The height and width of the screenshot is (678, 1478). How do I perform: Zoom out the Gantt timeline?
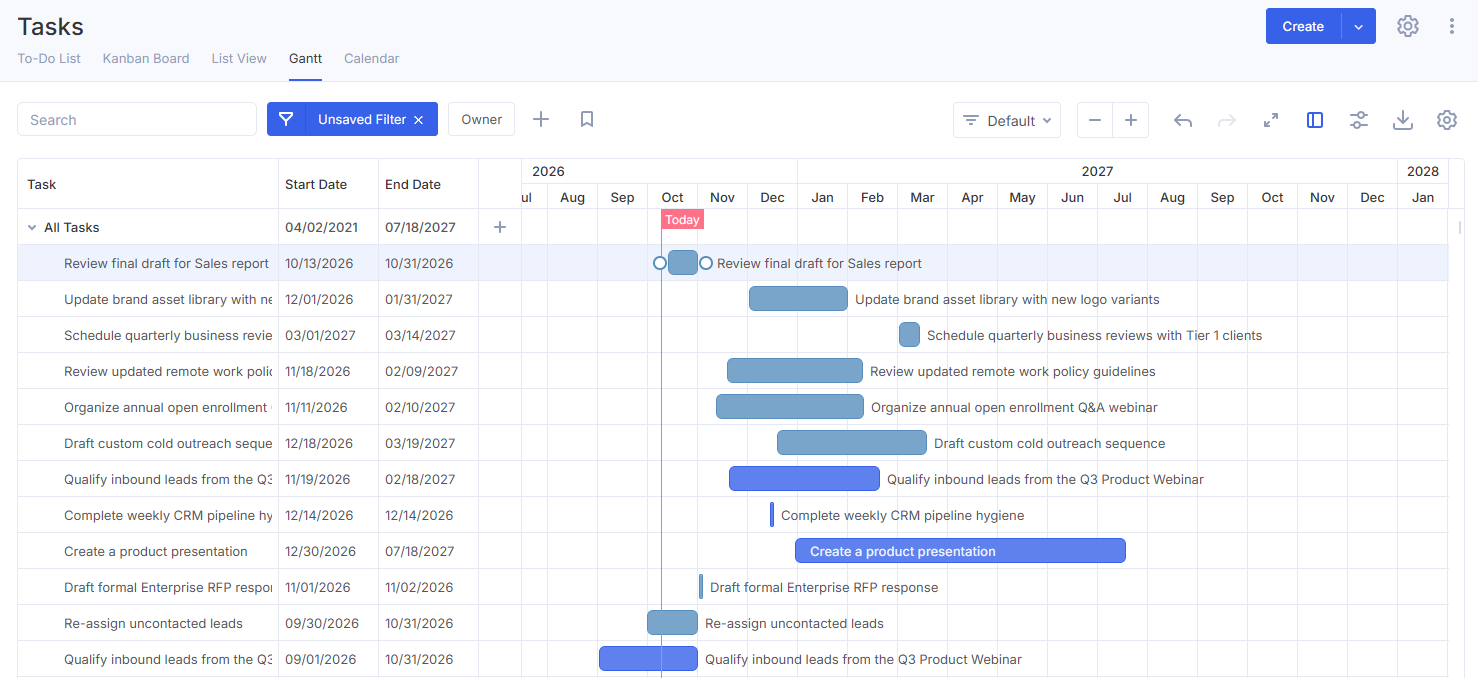tap(1095, 120)
